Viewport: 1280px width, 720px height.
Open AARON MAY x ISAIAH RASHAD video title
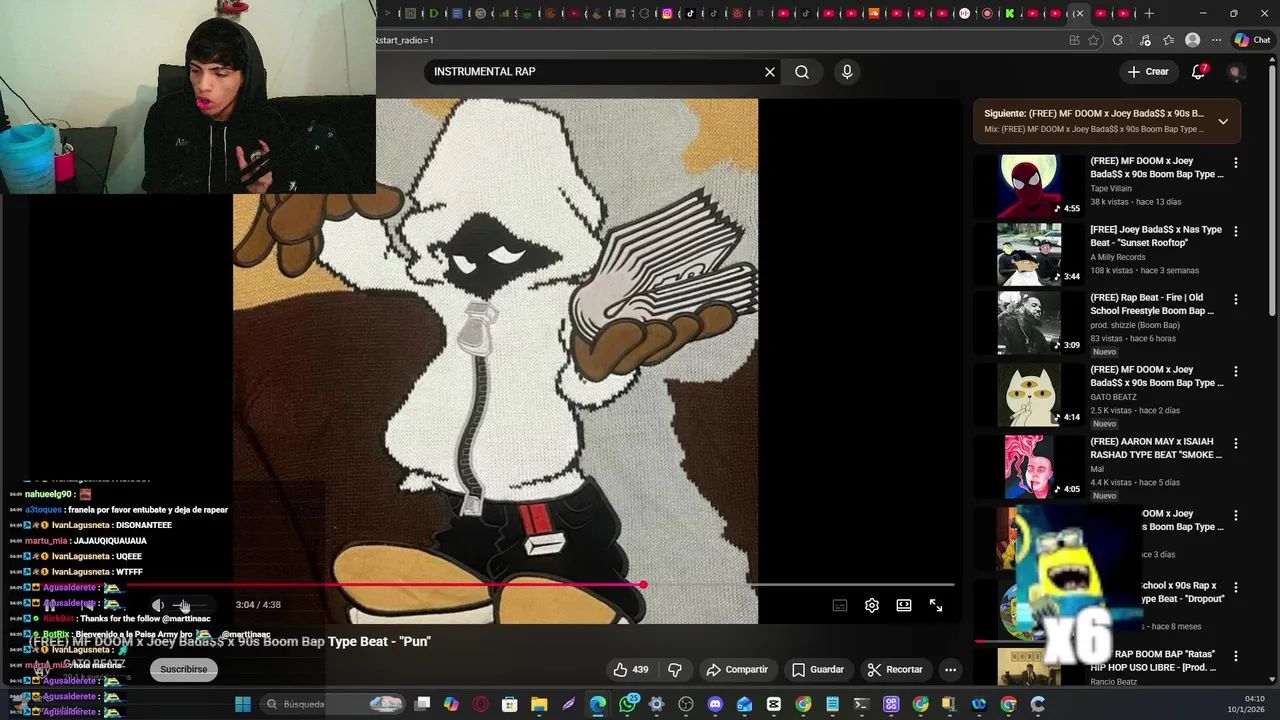[x=1156, y=448]
